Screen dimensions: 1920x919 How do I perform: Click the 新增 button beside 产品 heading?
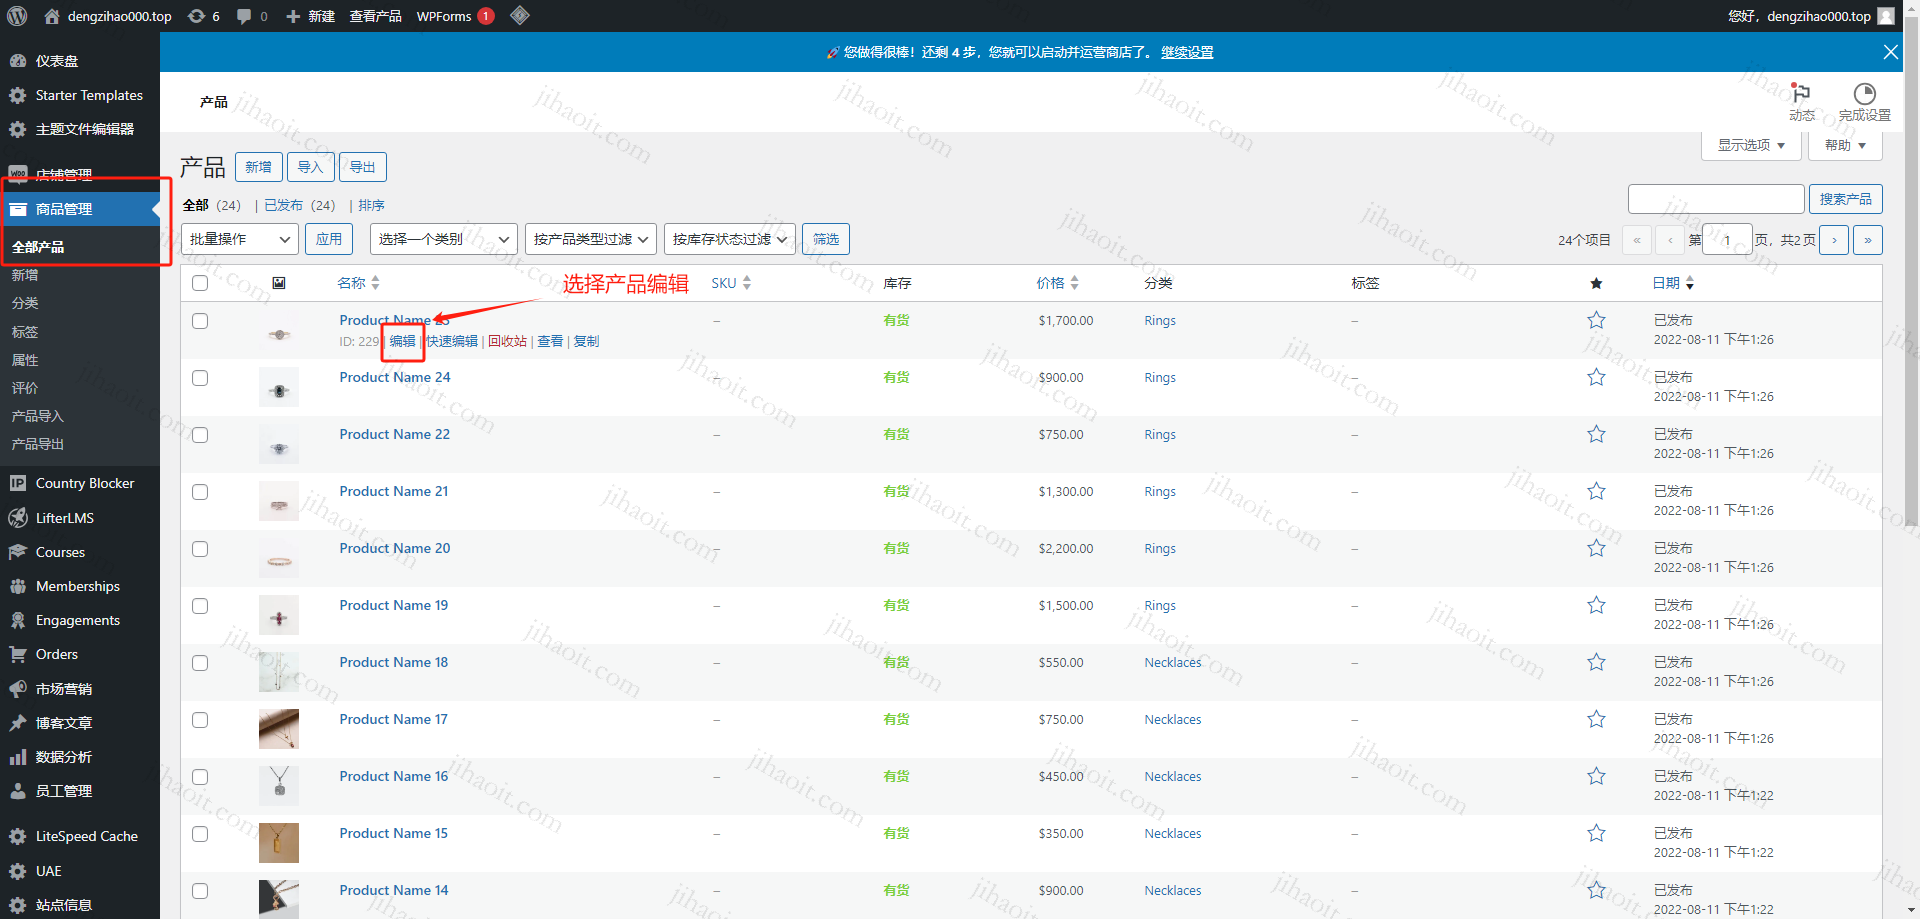(x=258, y=167)
